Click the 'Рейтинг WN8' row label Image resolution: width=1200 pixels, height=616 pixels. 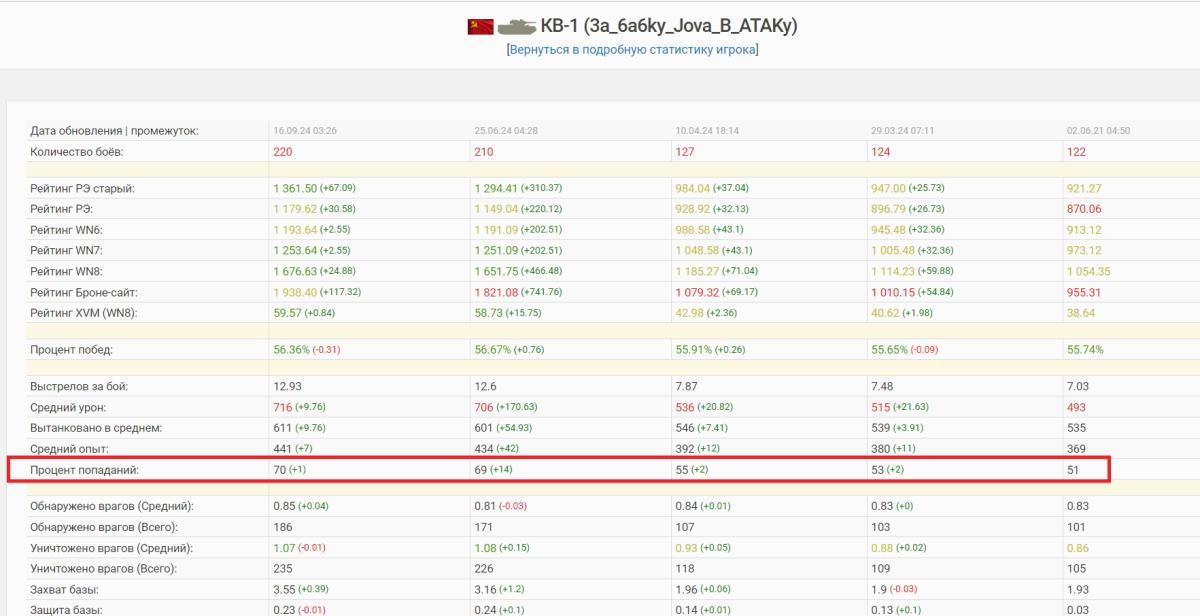67,271
